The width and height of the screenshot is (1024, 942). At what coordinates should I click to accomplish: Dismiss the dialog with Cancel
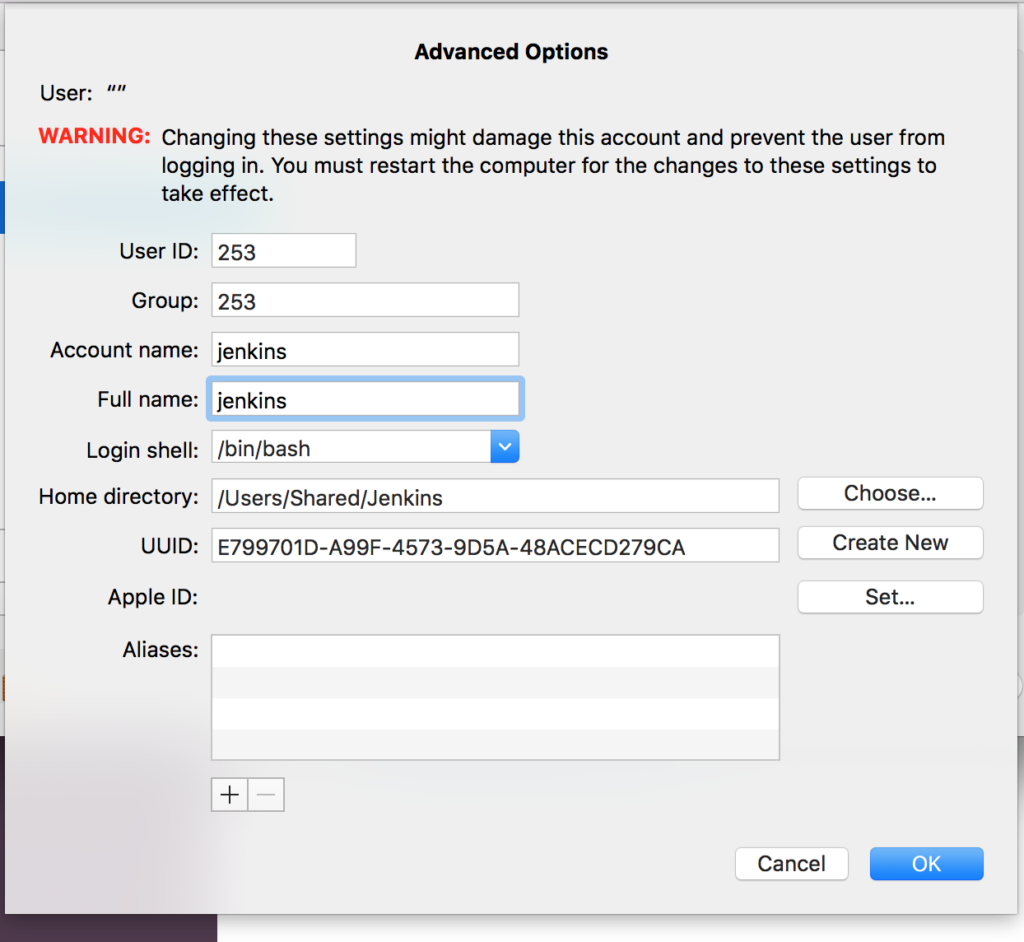coord(791,863)
